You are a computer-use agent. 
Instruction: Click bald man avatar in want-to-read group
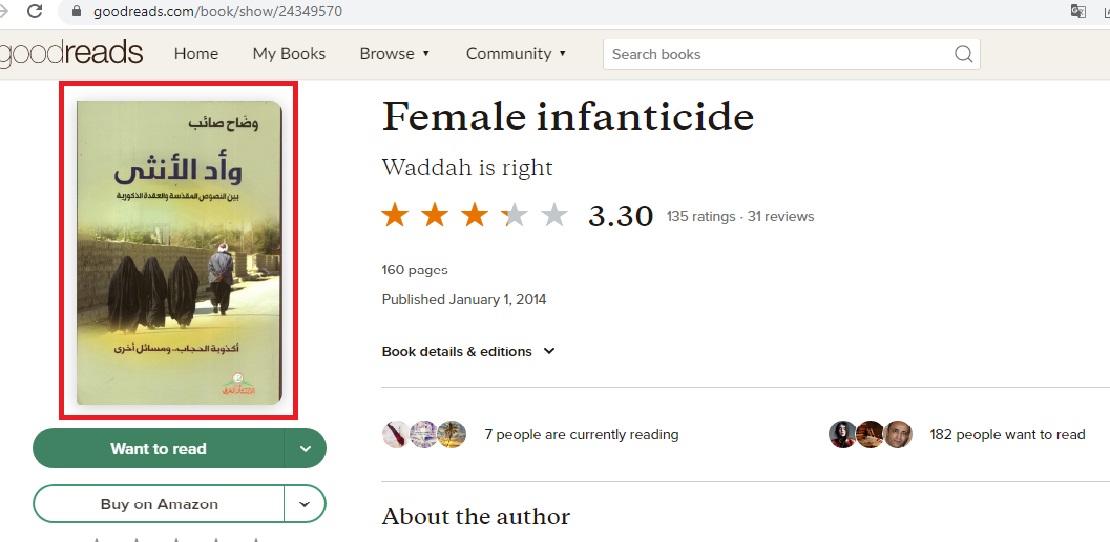(898, 434)
